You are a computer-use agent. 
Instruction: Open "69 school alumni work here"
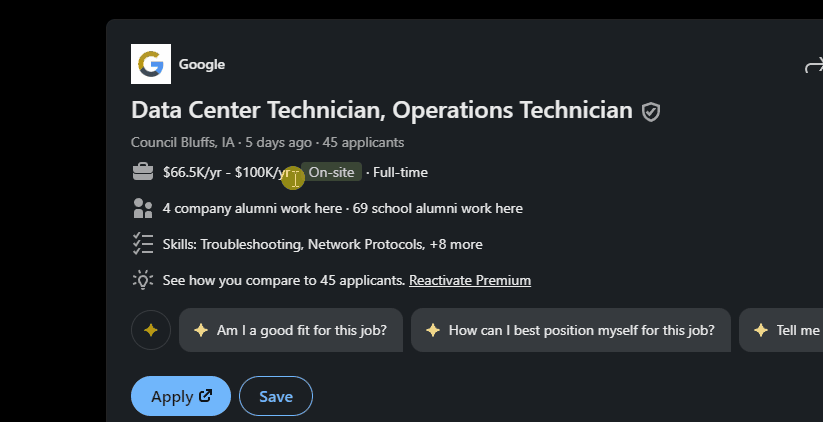[438, 208]
